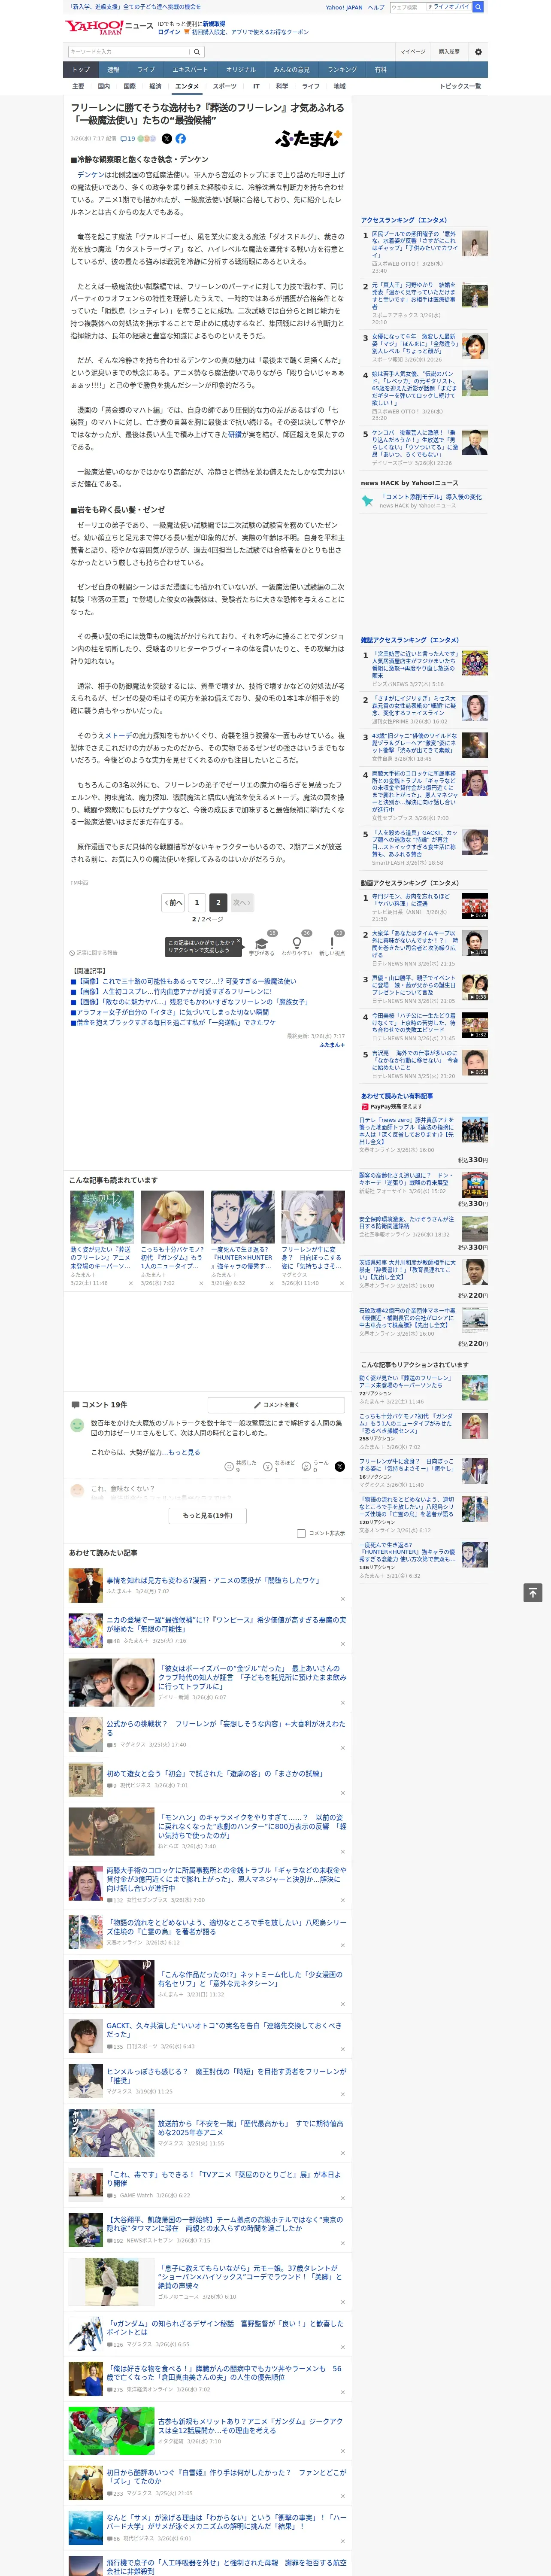Open the ランキング navigation tab
The width and height of the screenshot is (551, 2576).
(x=342, y=70)
